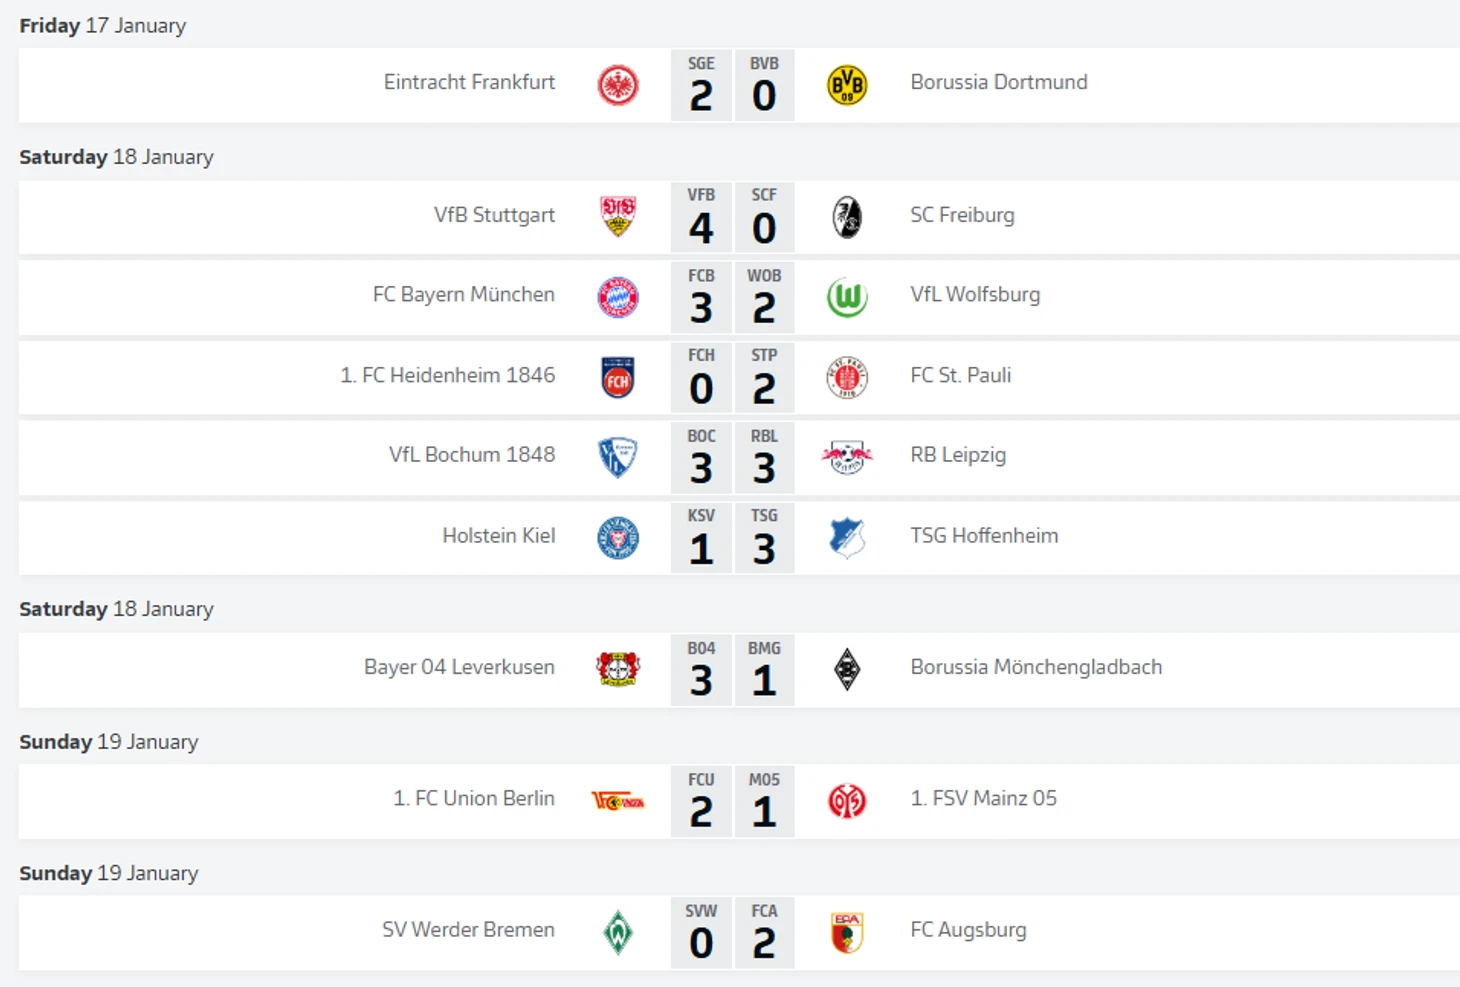Click the TSG Hoffenheim crest

pos(847,538)
